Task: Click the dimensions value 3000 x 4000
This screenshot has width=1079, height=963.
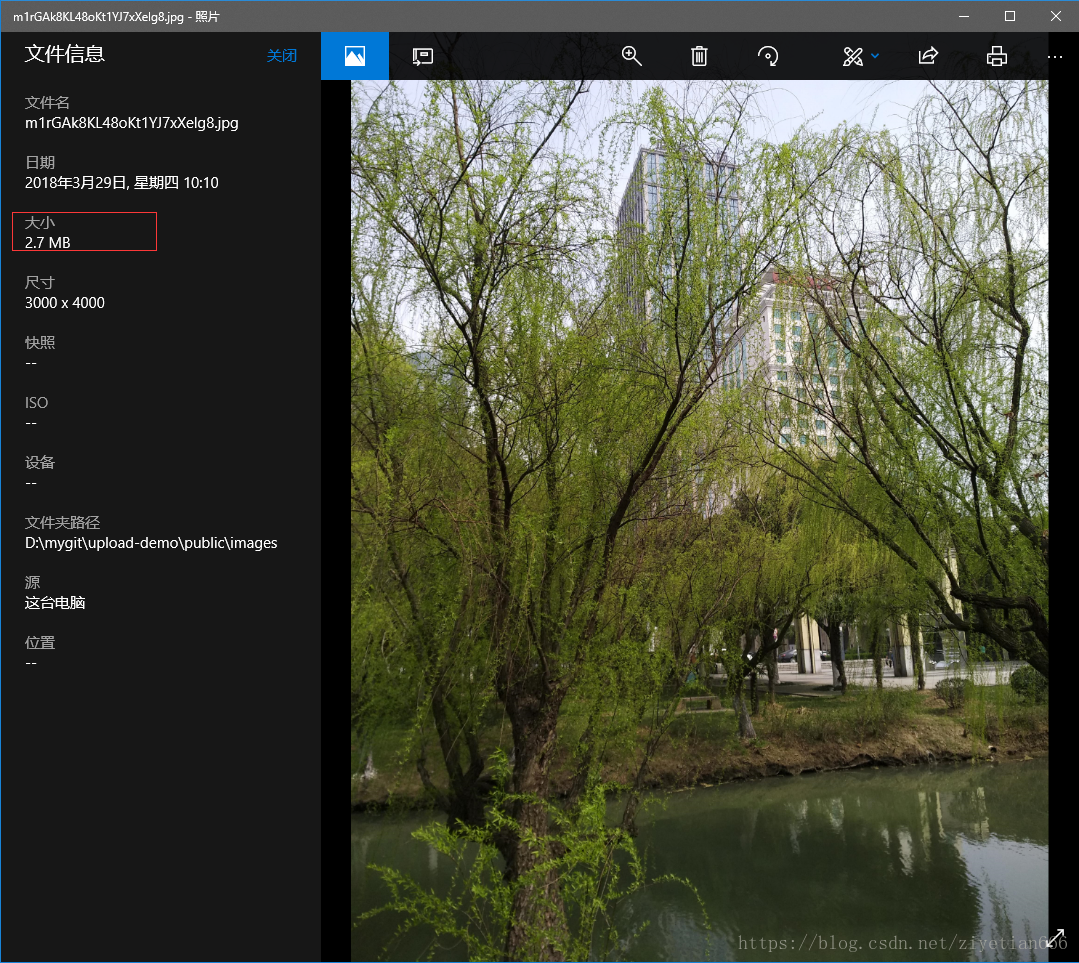Action: point(65,303)
